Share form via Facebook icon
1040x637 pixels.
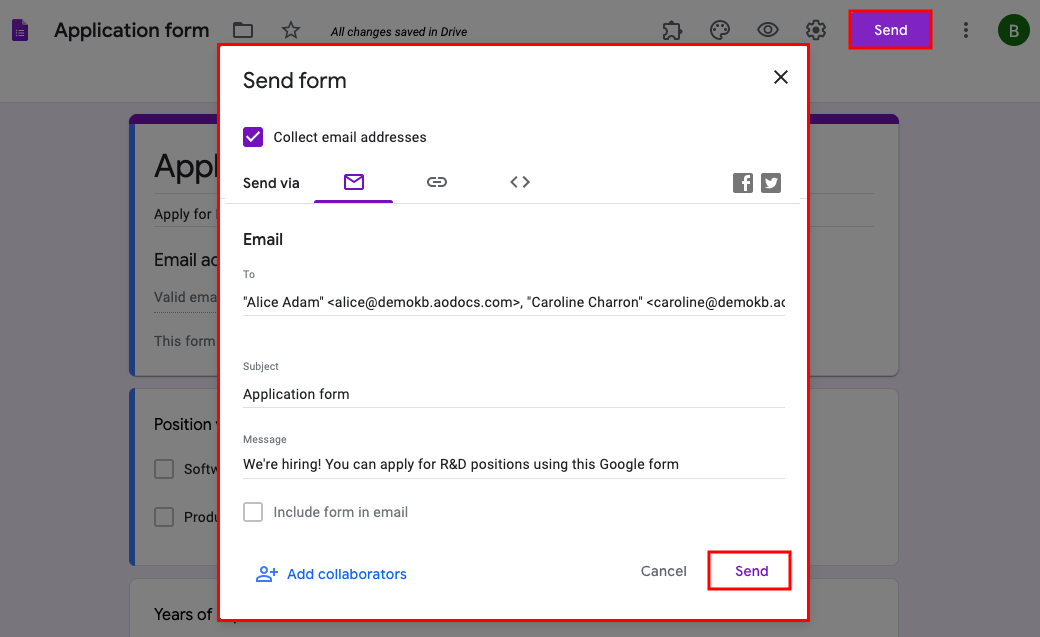tap(742, 183)
